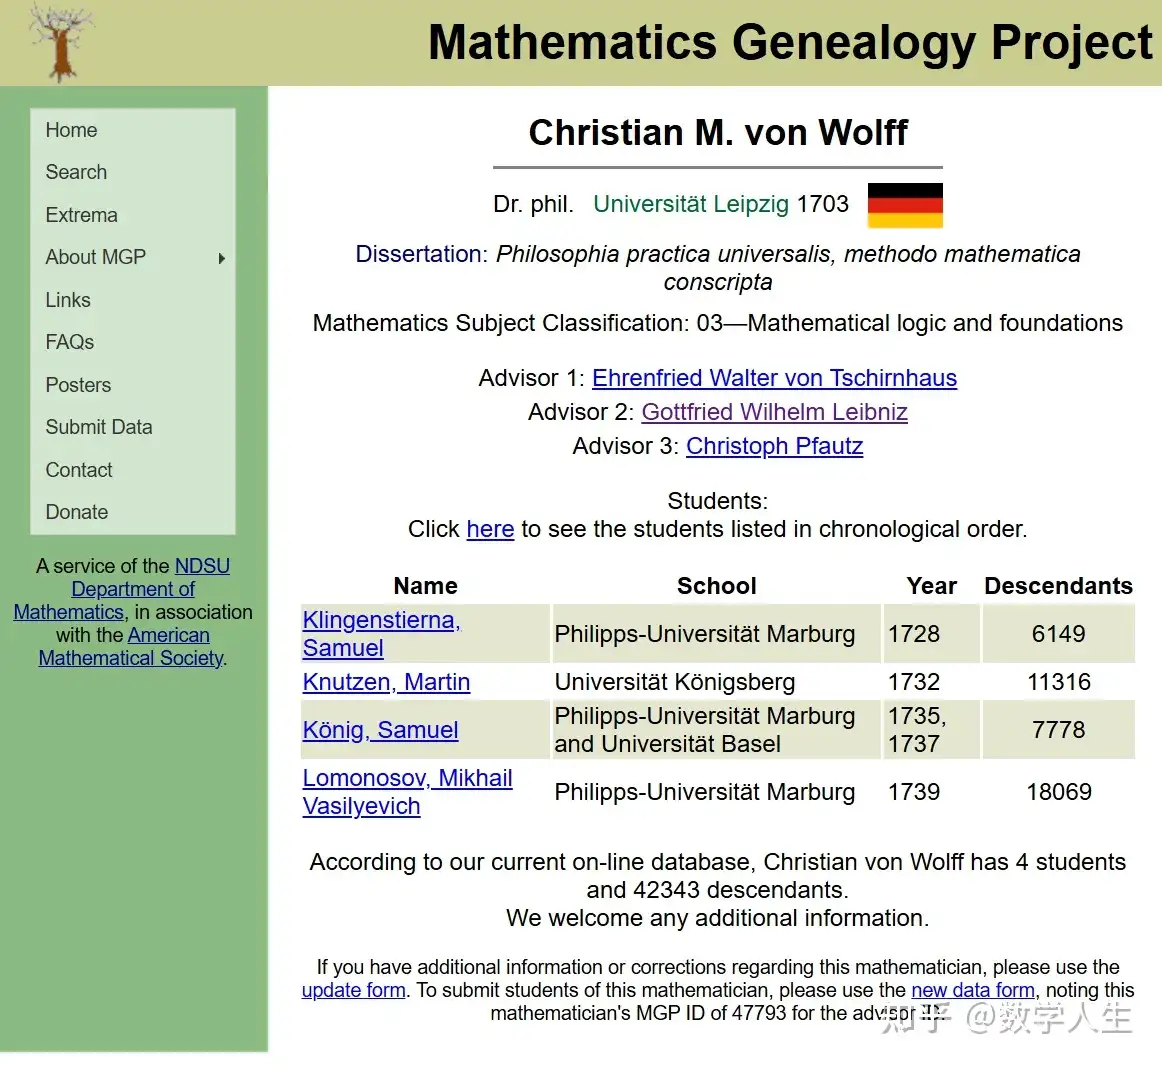The image size is (1162, 1065).
Task: Open the update form link
Action: point(353,990)
